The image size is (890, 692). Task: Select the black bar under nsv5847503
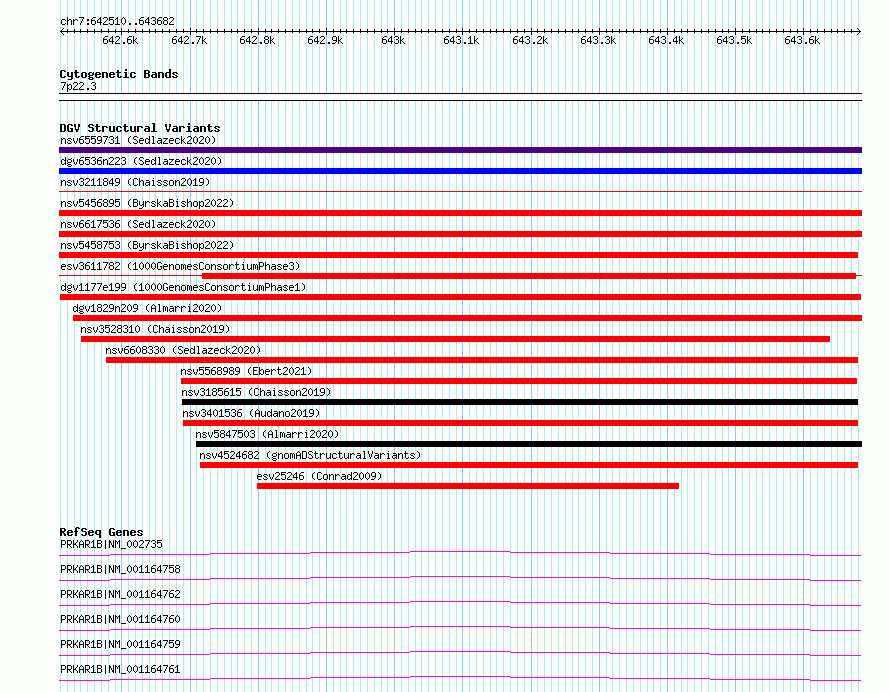(x=529, y=444)
